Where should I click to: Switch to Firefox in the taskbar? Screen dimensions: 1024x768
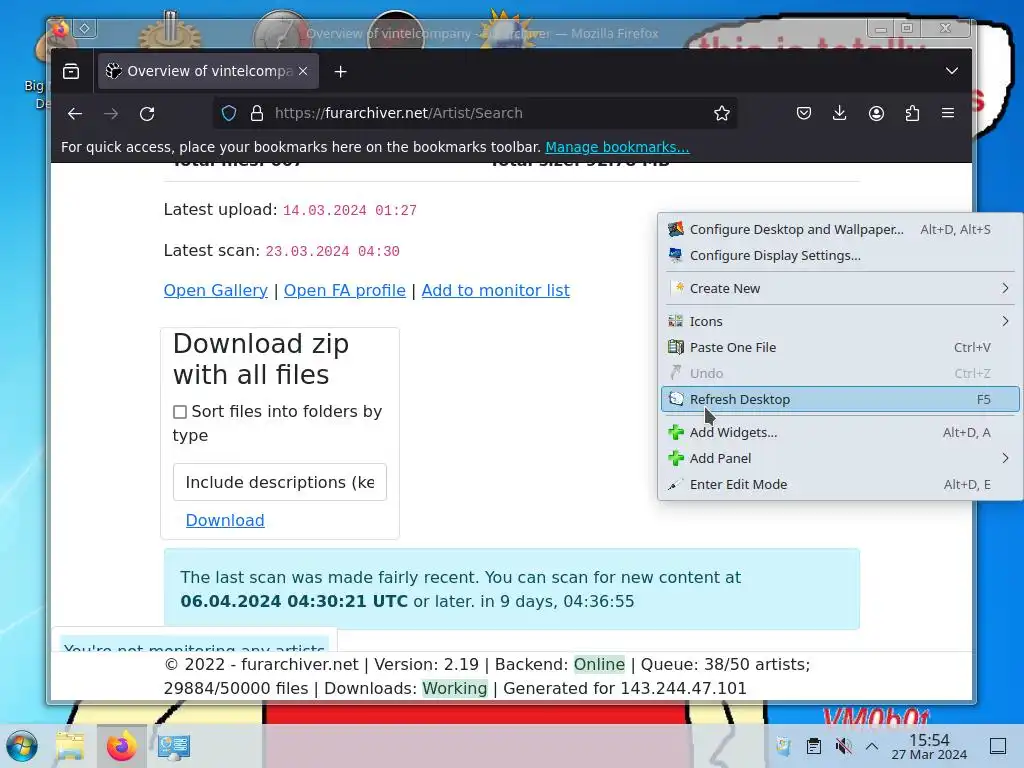(121, 746)
